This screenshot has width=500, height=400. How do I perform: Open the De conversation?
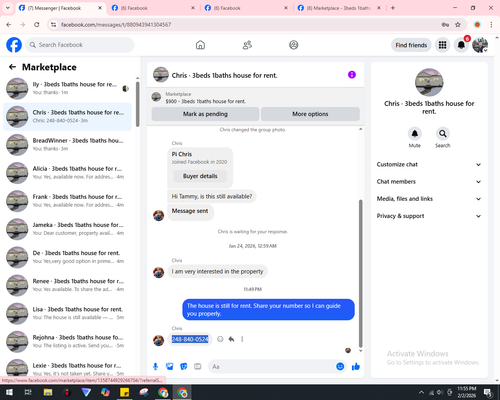click(67, 257)
